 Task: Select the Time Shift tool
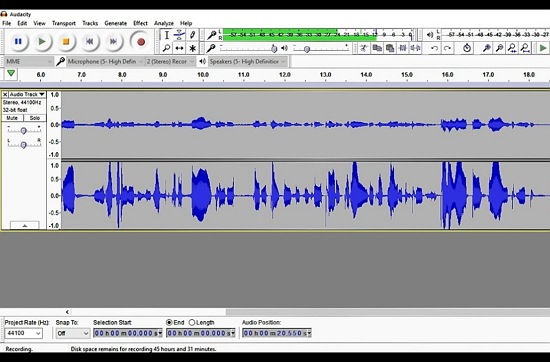(179, 48)
